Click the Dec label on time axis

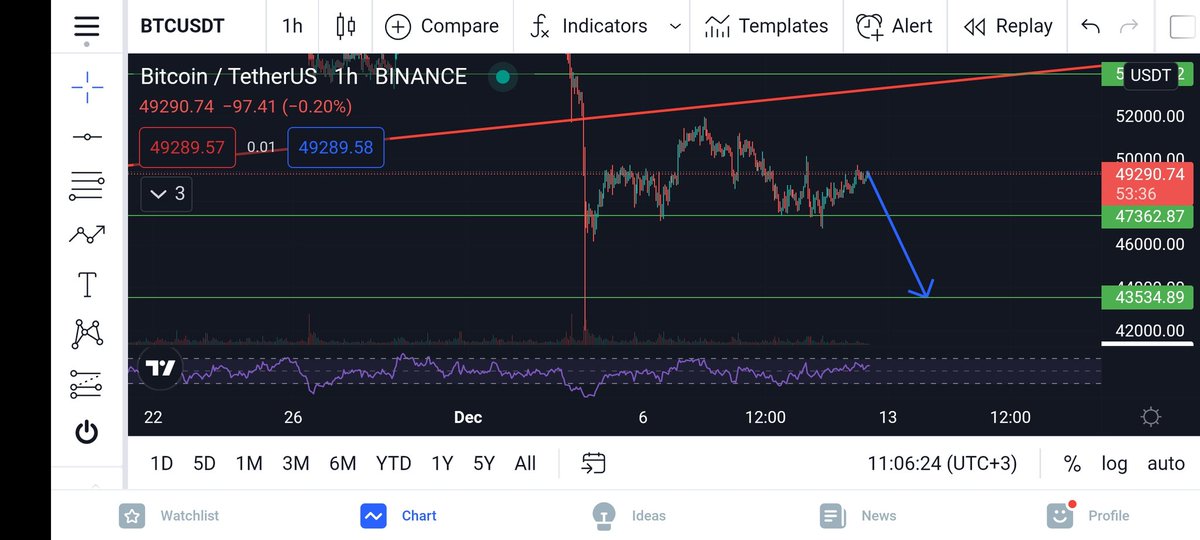point(468,417)
